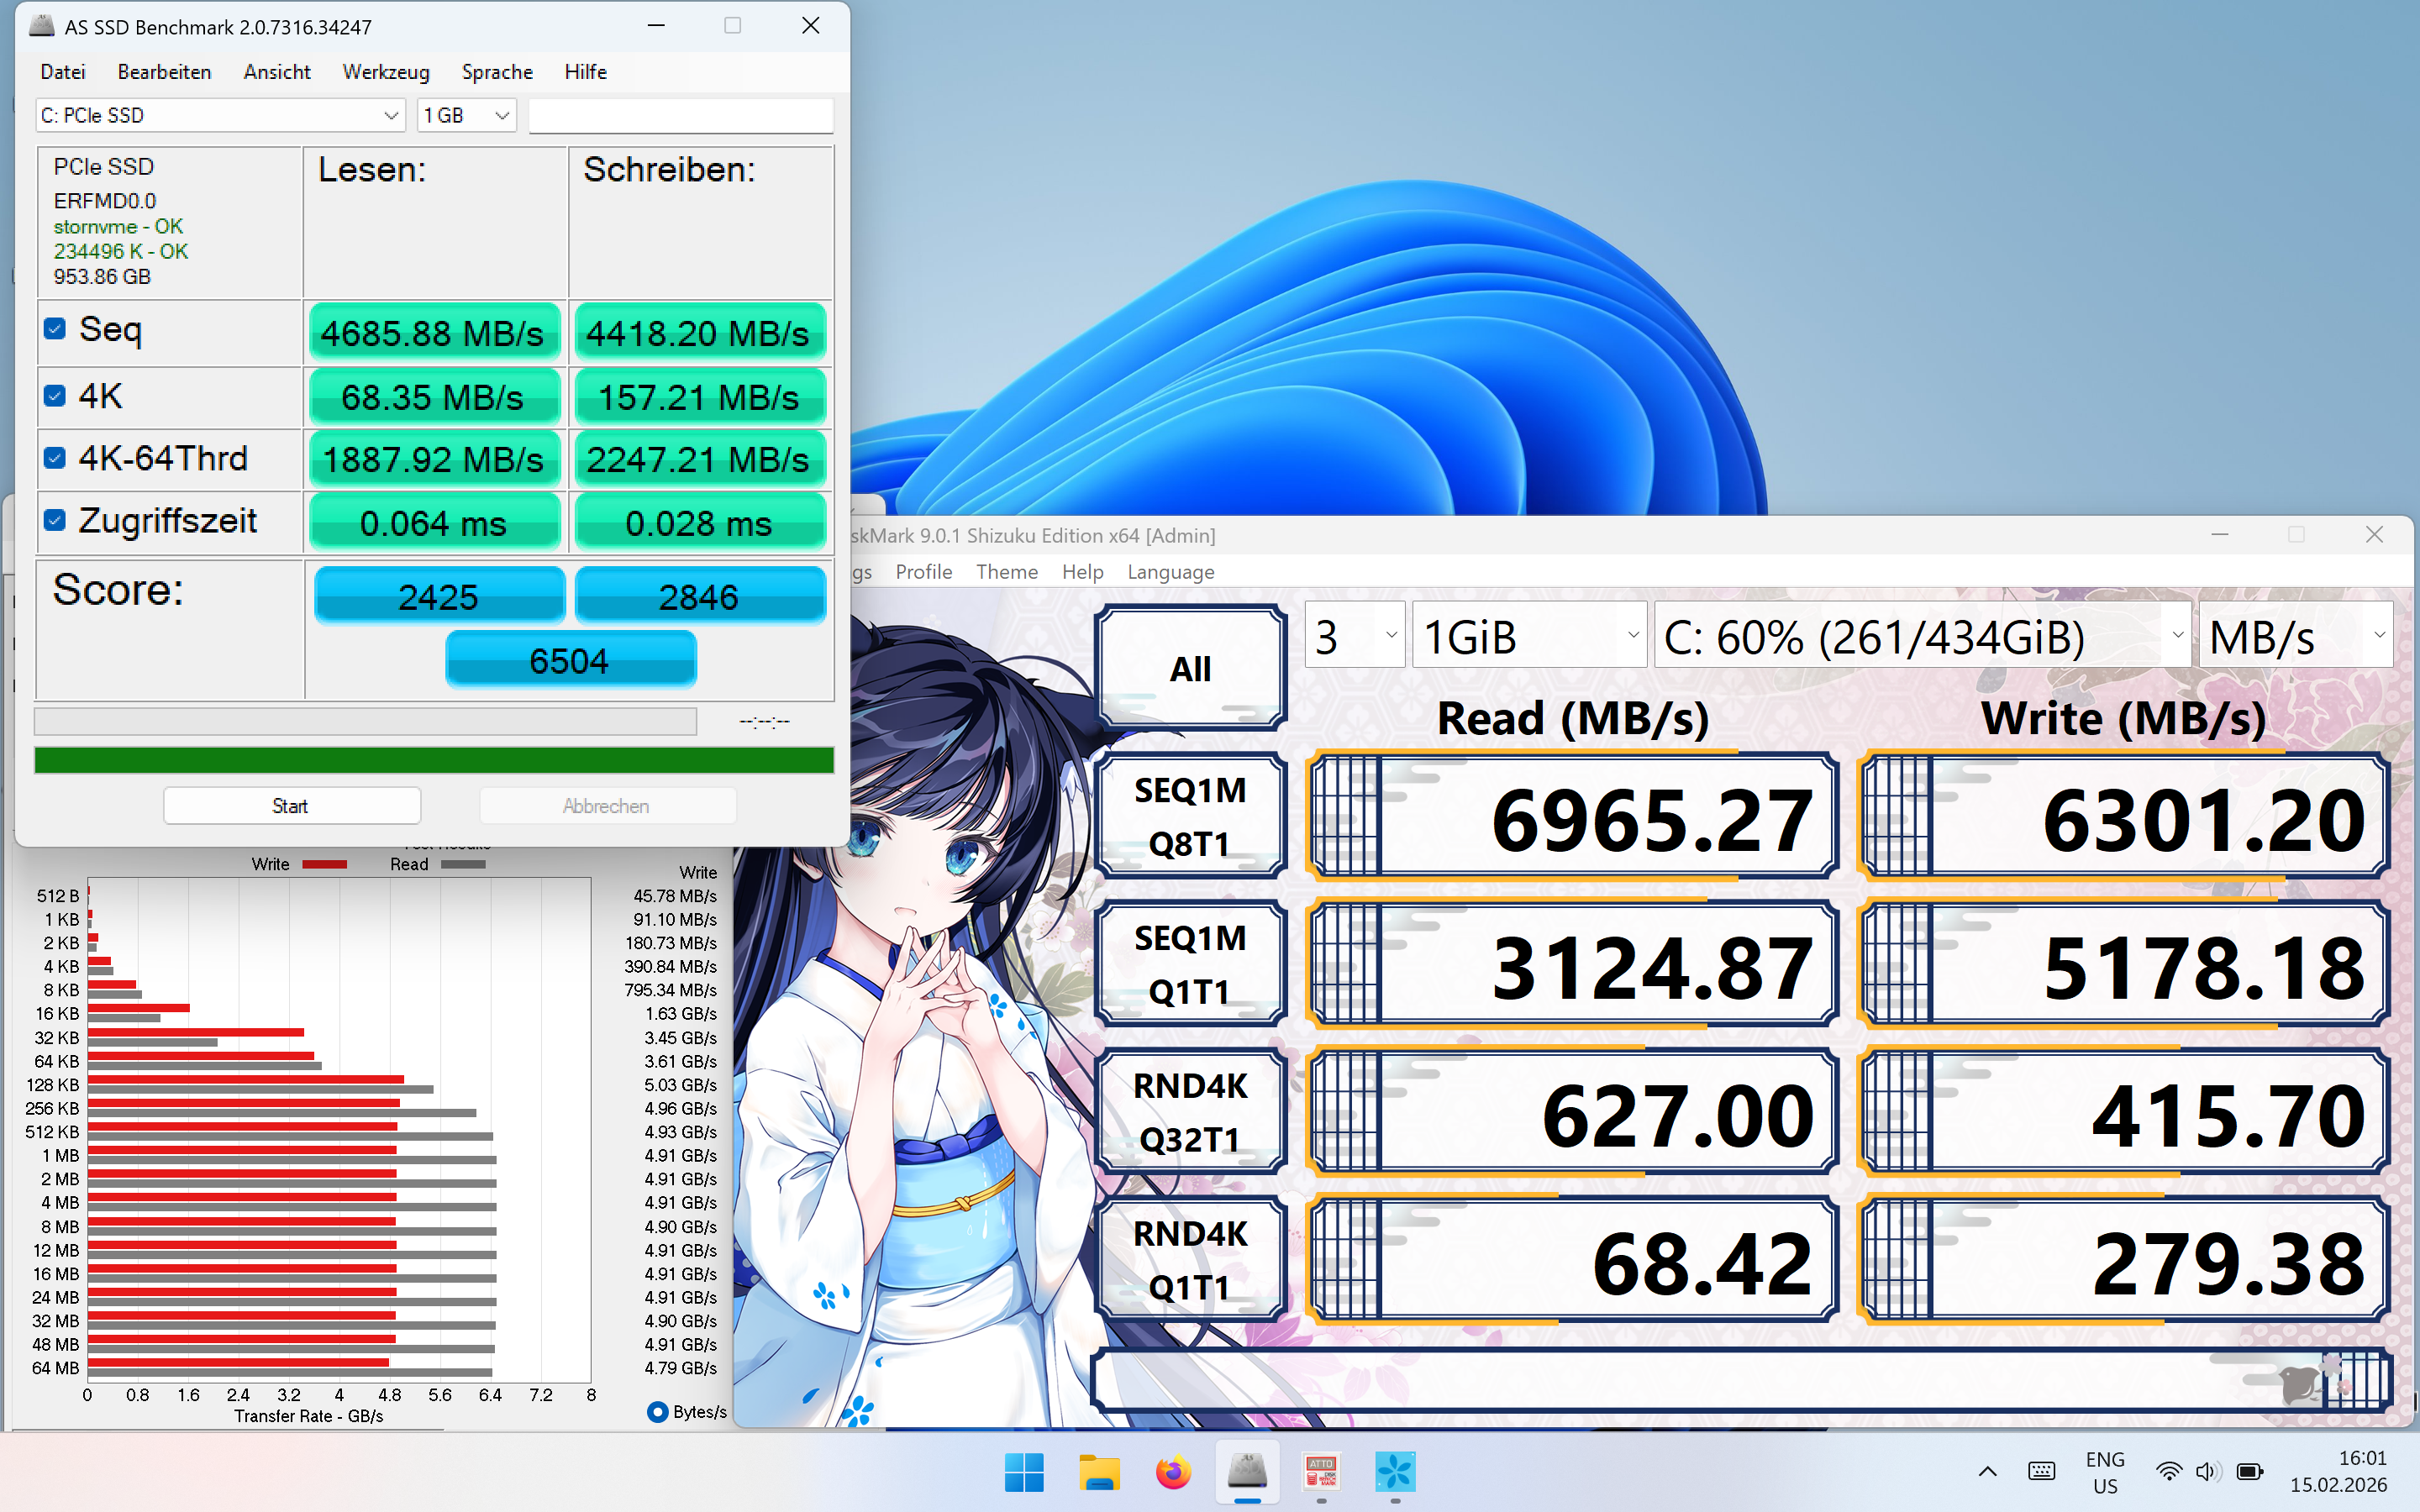Run All tests in CrystalDiskMark

pyautogui.click(x=1189, y=666)
